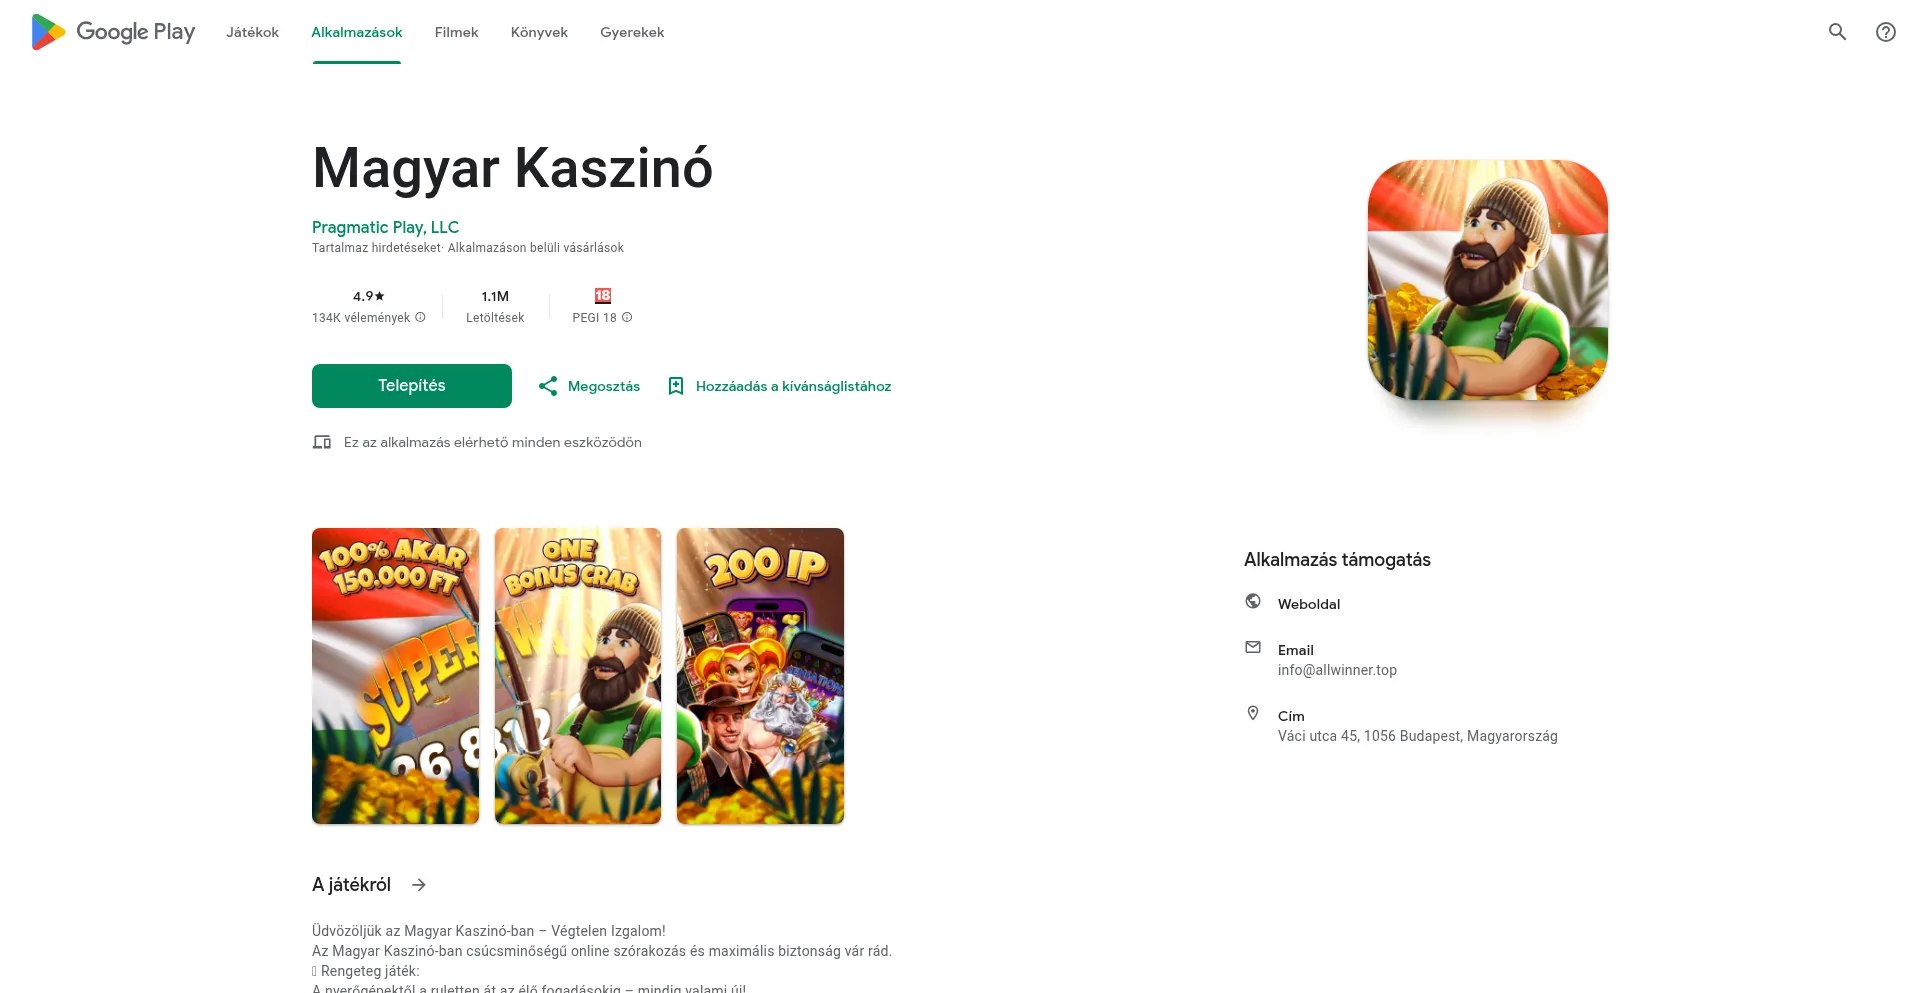Click the info icon next to PEGI 18
This screenshot has height=993, width=1920.
(627, 317)
